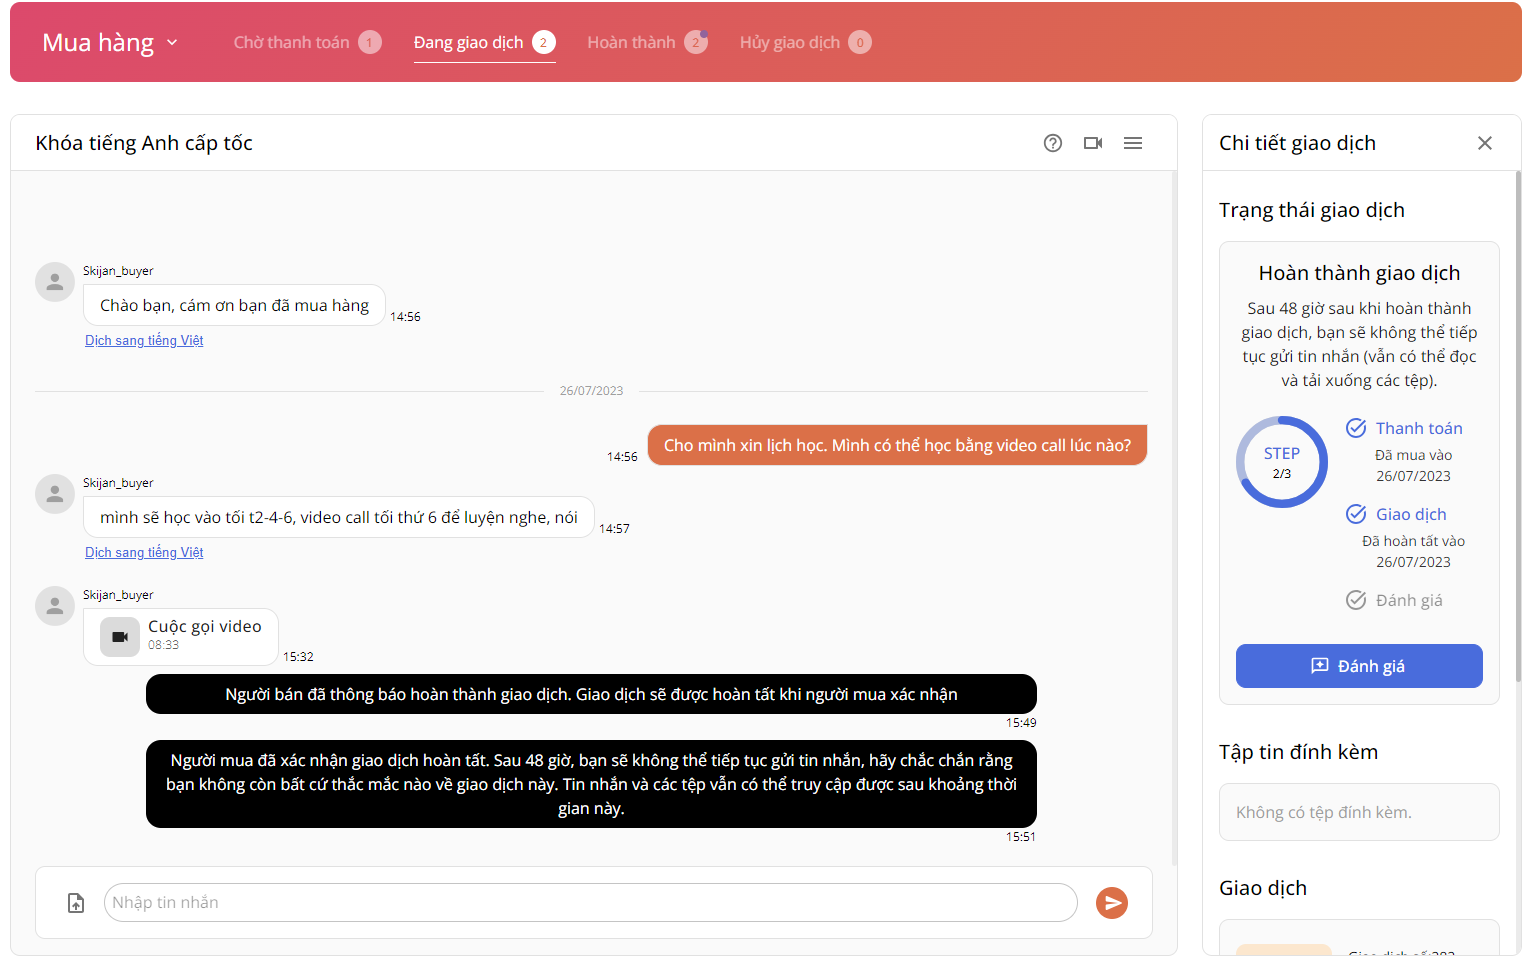Click the Giao dịch step check icon

1356,514
